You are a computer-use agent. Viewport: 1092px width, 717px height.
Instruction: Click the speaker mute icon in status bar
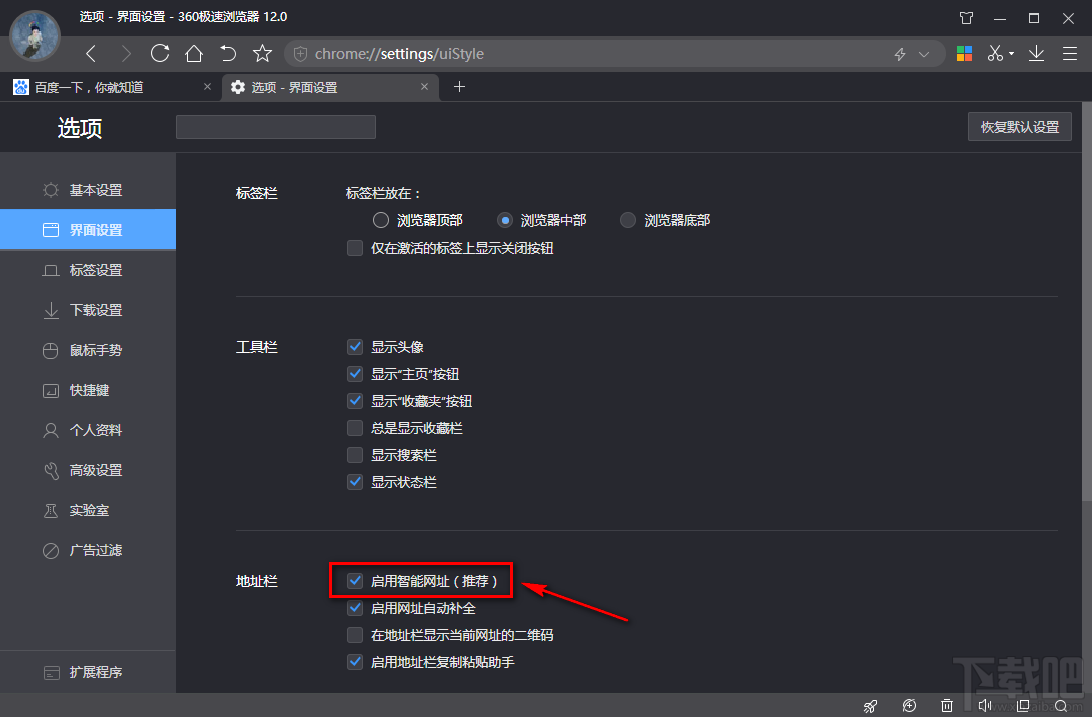tap(985, 706)
